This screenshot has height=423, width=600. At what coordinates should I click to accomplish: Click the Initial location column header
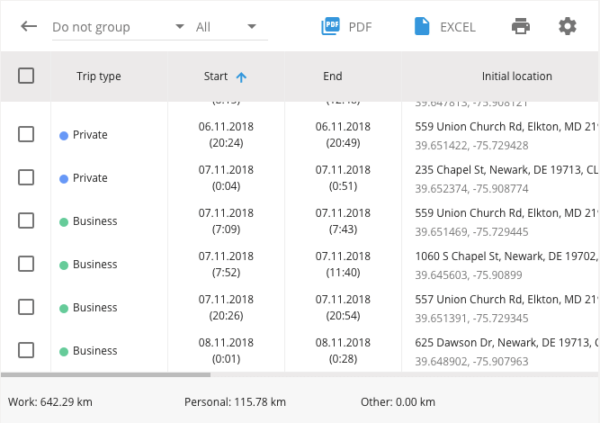(516, 76)
